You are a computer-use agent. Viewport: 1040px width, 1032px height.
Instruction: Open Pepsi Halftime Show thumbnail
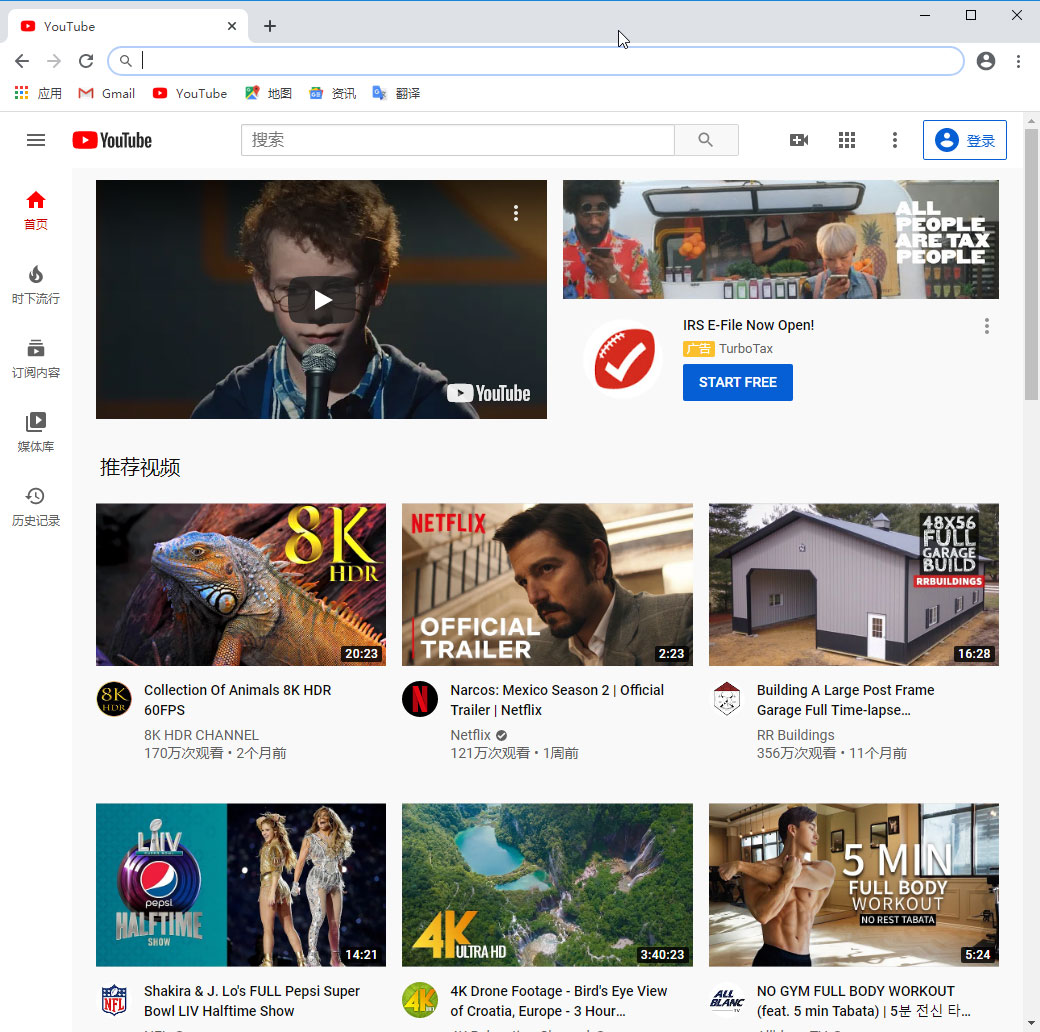(241, 885)
